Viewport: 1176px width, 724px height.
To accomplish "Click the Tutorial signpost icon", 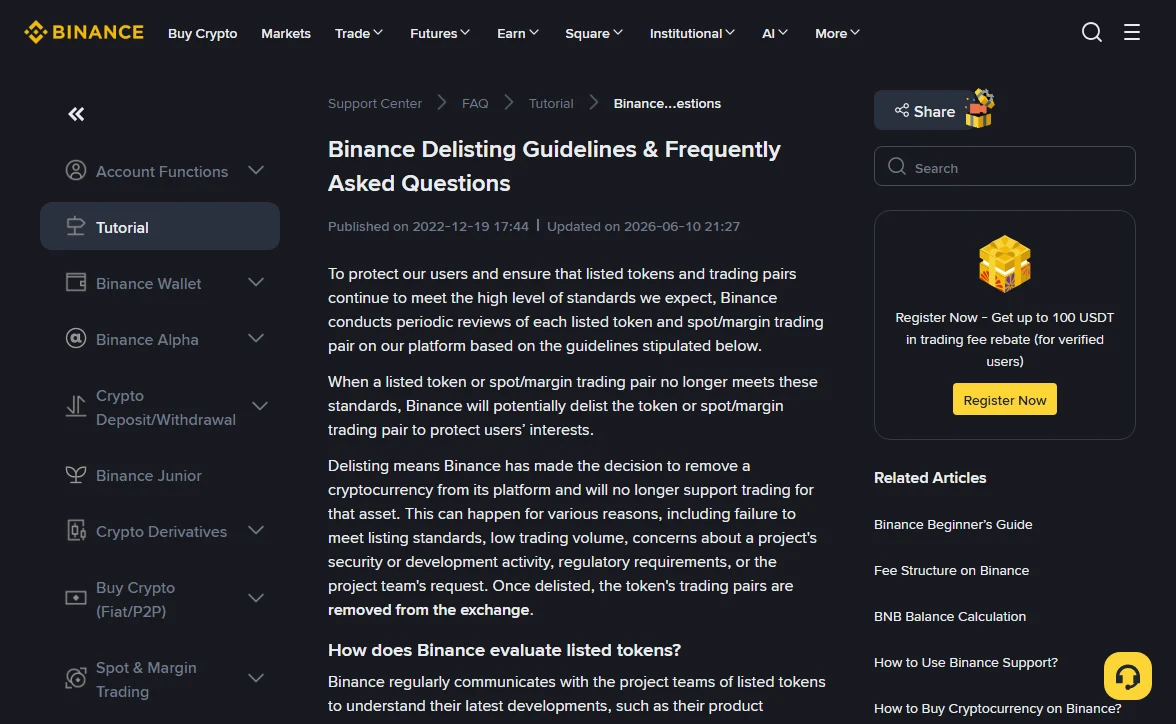I will 76,227.
